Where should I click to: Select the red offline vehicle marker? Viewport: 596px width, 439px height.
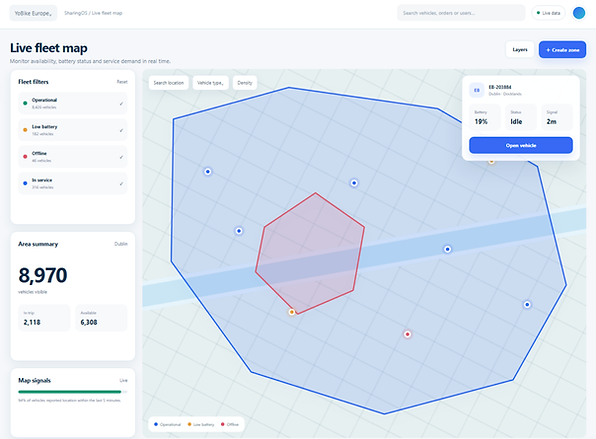pyautogui.click(x=407, y=334)
